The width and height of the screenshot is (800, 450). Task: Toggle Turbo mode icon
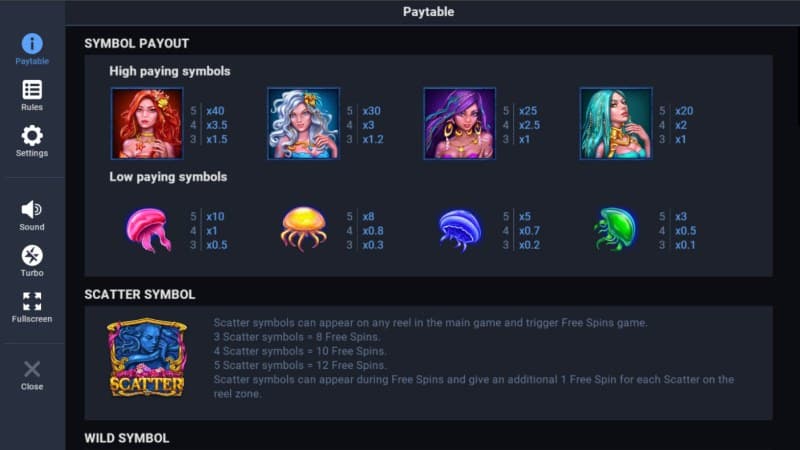pos(32,255)
